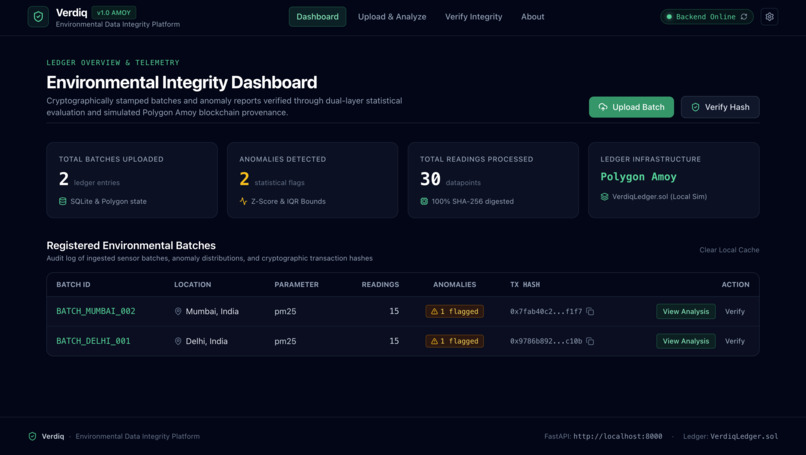The height and width of the screenshot is (455, 806).
Task: Click the Anomalies Detected card
Action: pyautogui.click(x=313, y=180)
